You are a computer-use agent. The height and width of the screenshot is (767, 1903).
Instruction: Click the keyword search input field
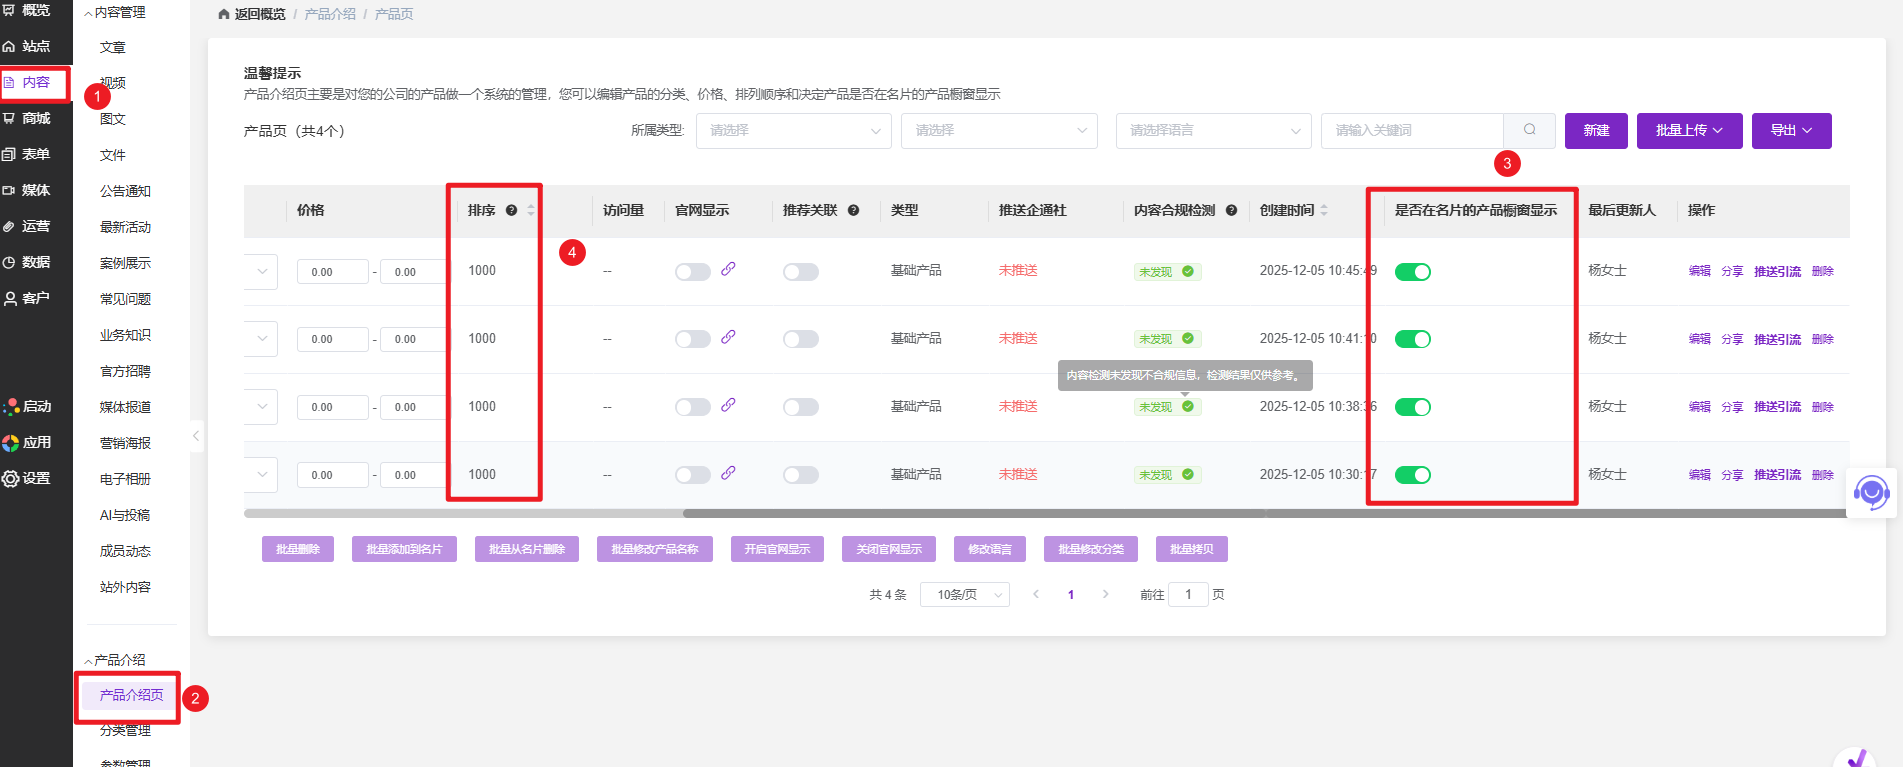click(1411, 131)
